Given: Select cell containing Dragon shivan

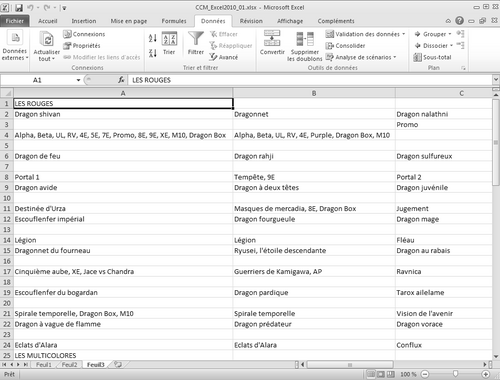Looking at the screenshot, I should pos(123,114).
